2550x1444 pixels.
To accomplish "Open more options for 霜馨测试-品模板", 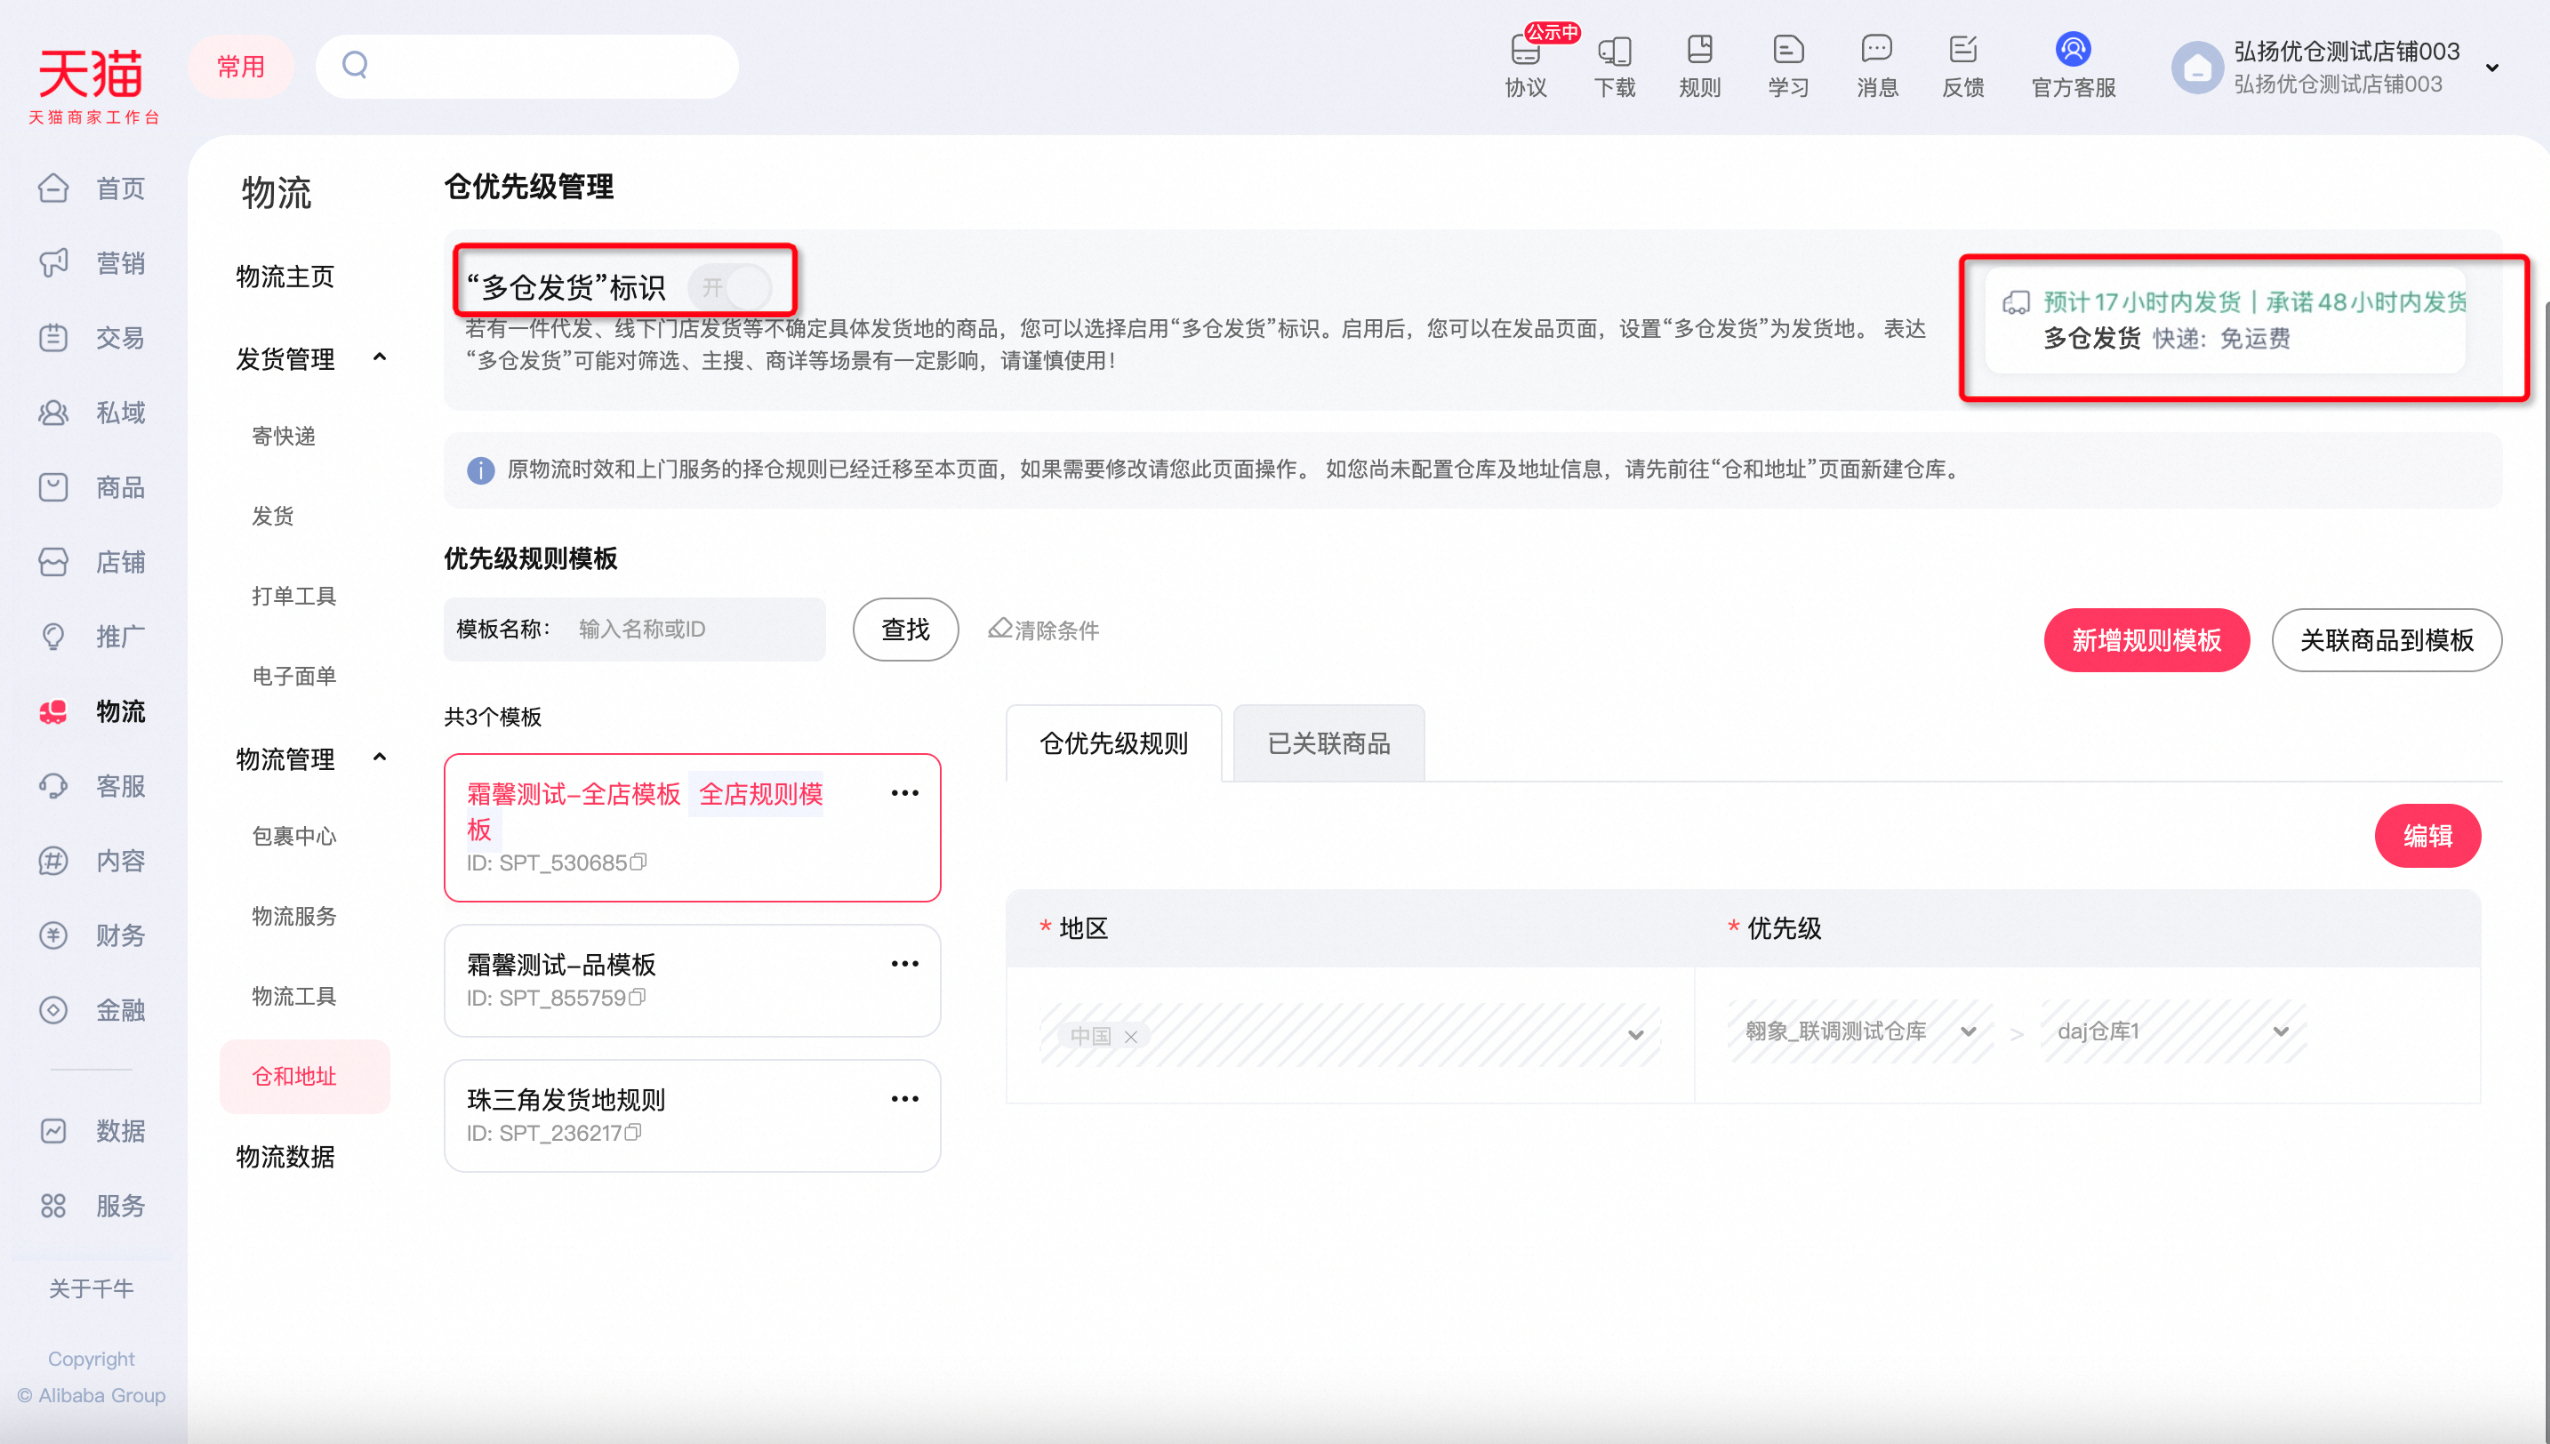I will [x=905, y=964].
